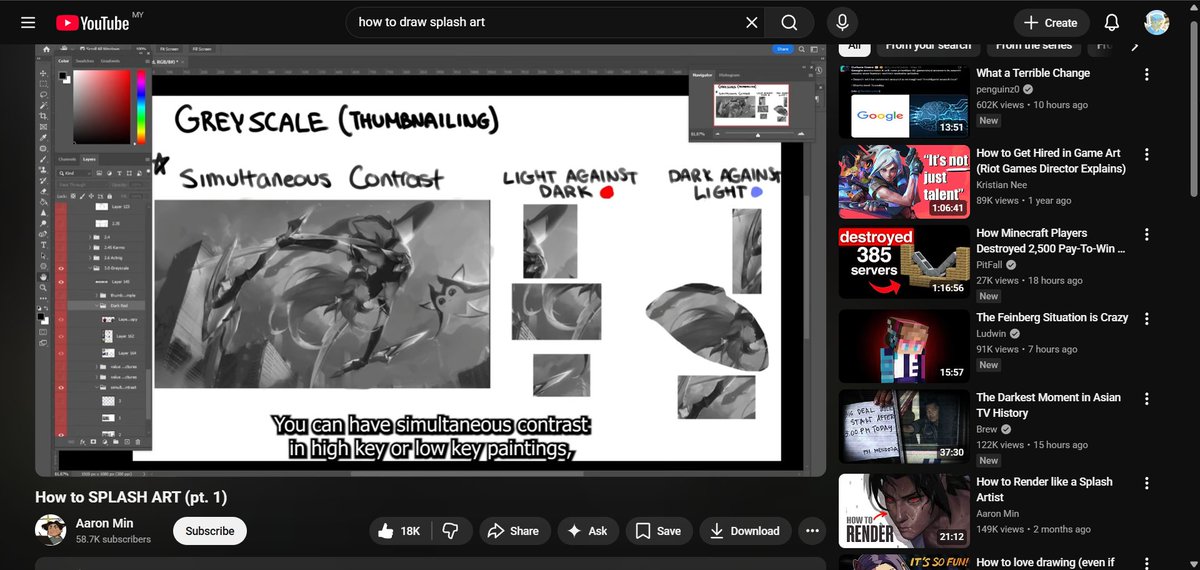Pause the playing splash art video
This screenshot has width=1200, height=570.
tap(430, 260)
